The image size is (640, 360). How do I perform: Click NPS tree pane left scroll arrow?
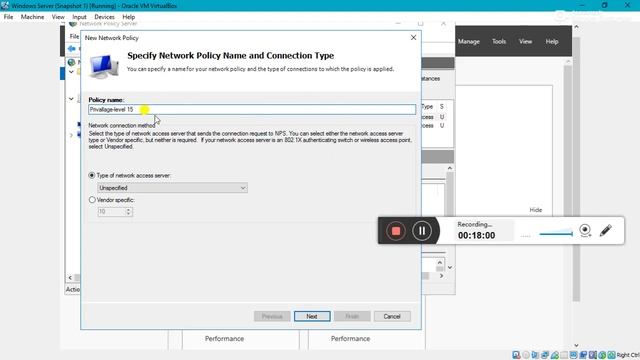[x=70, y=278]
